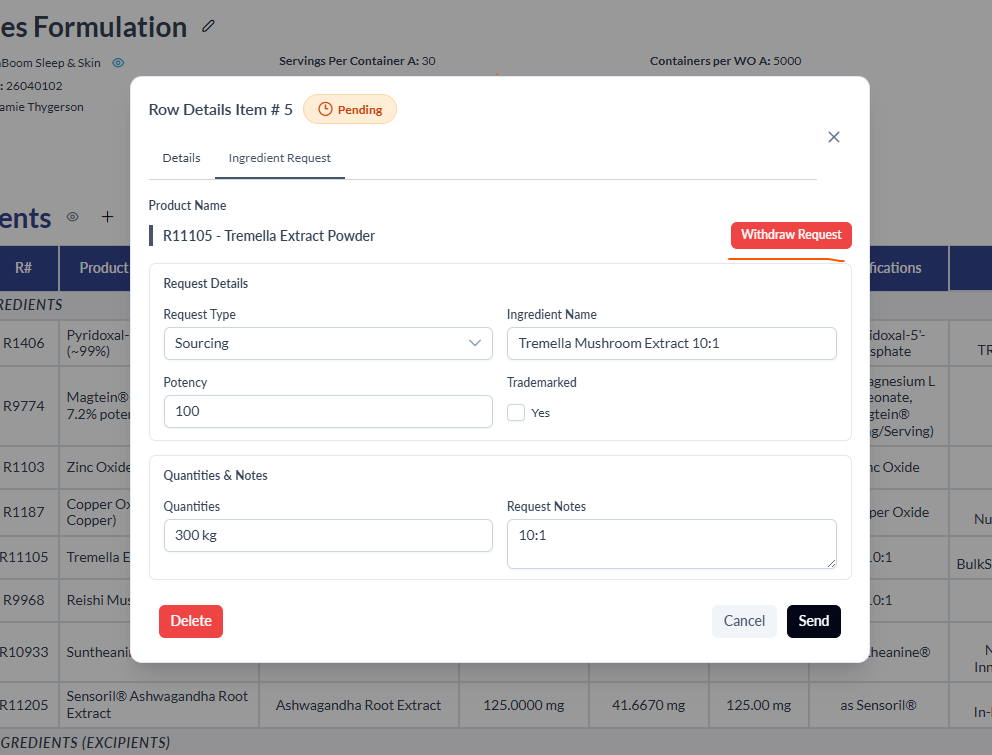Viewport: 992px width, 755px height.
Task: Select the Ingredient Request tab
Action: pyautogui.click(x=280, y=158)
